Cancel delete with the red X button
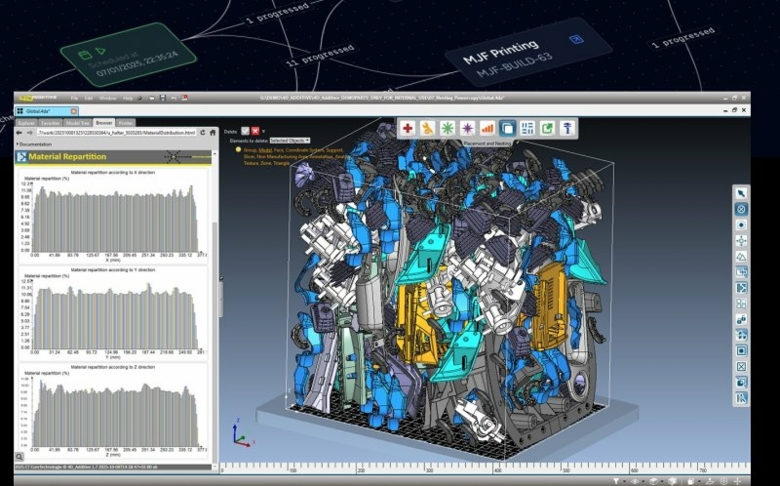Screen dimensions: 780x486 255,131
